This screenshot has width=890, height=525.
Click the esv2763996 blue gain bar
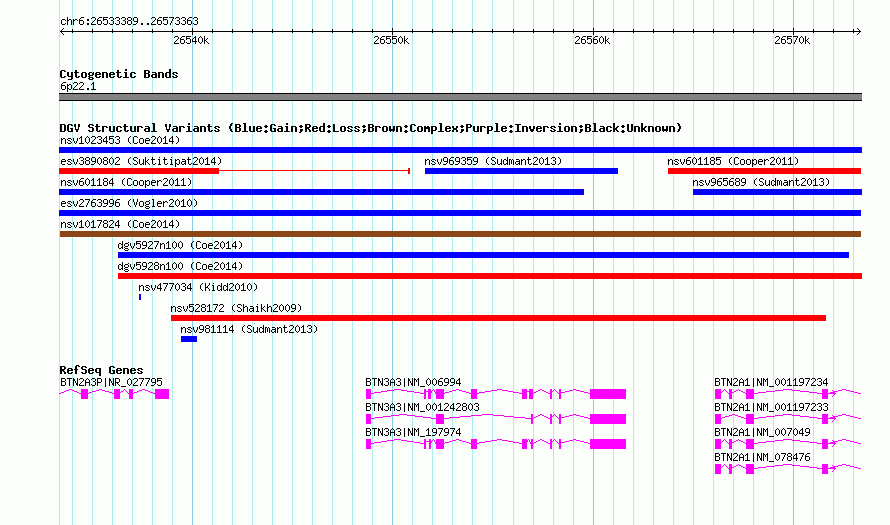coord(460,213)
